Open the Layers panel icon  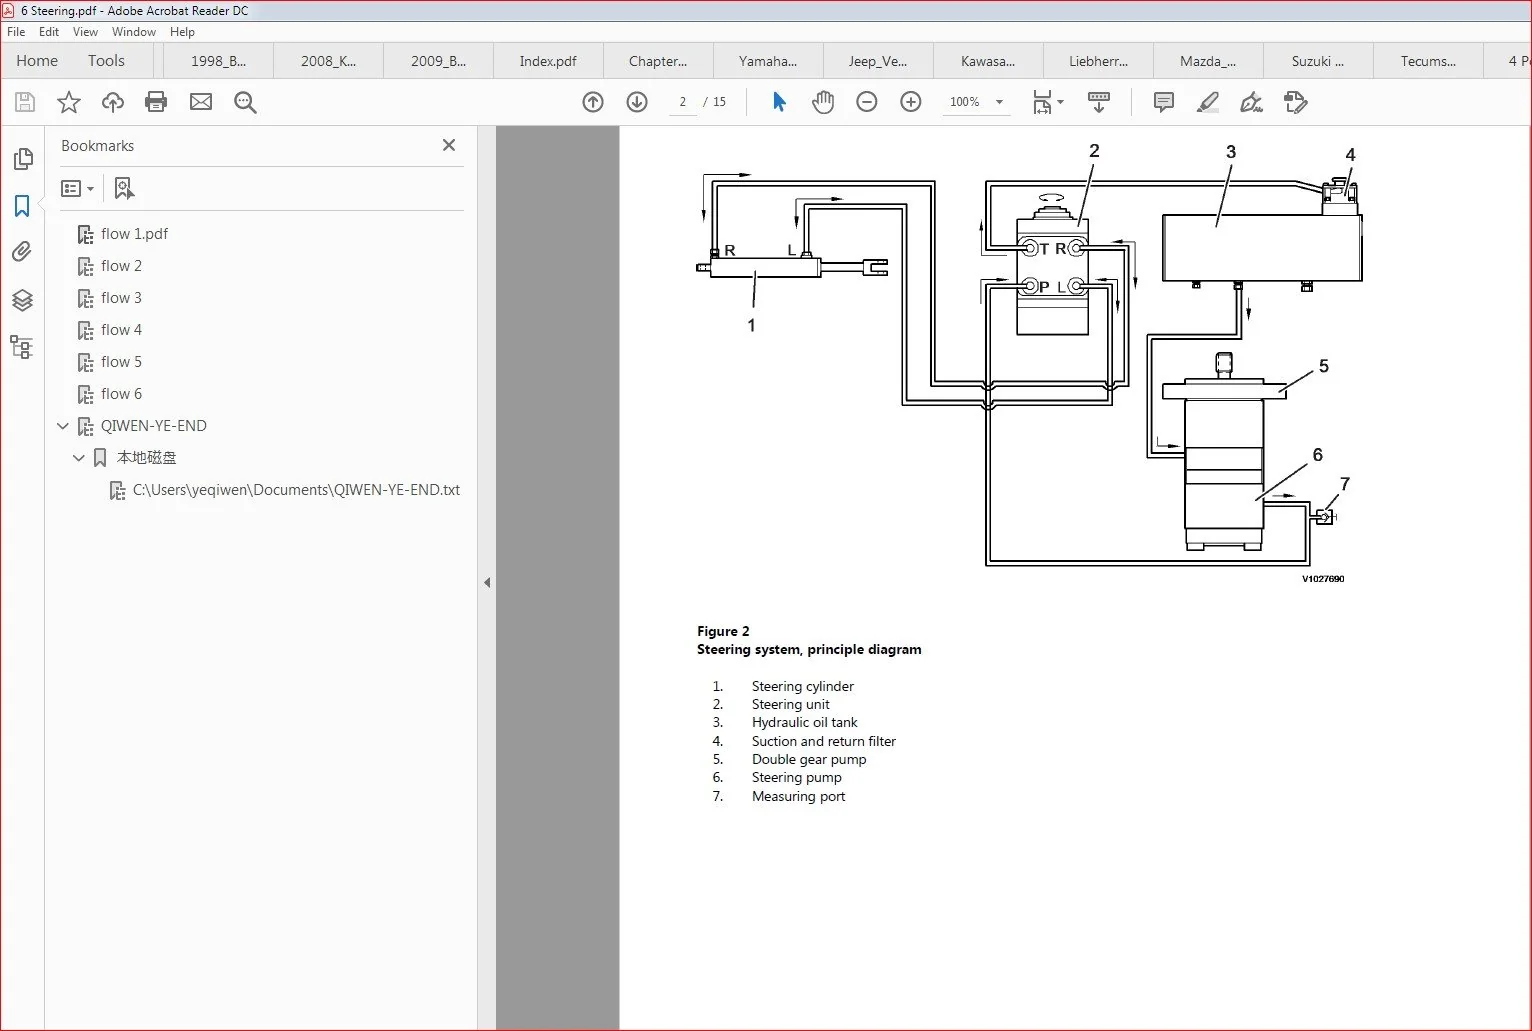pyautogui.click(x=22, y=300)
